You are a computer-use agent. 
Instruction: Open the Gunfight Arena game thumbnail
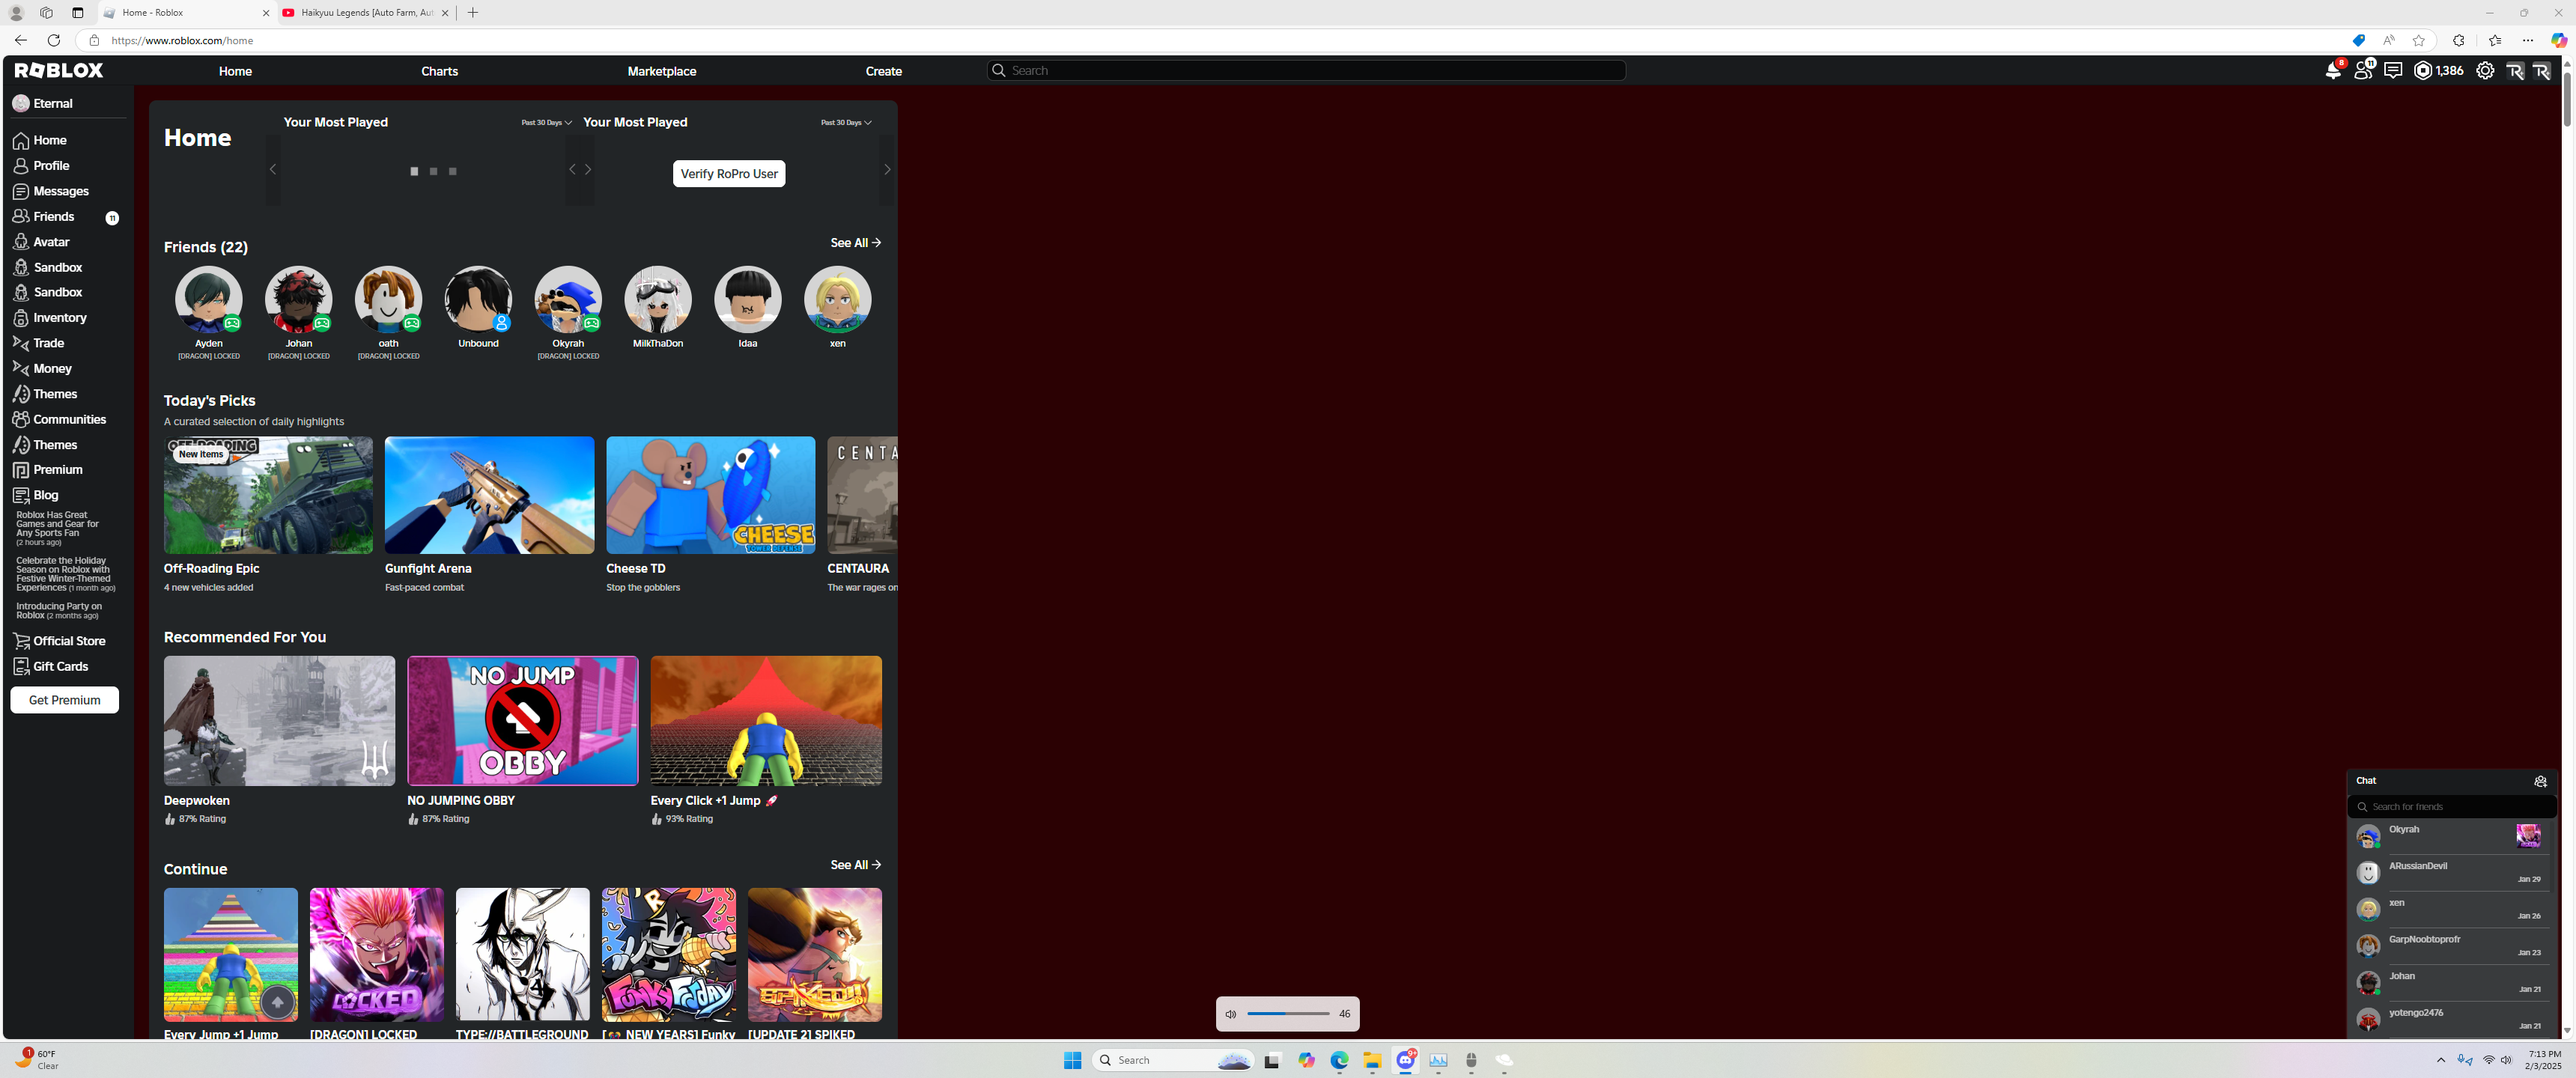click(x=489, y=495)
